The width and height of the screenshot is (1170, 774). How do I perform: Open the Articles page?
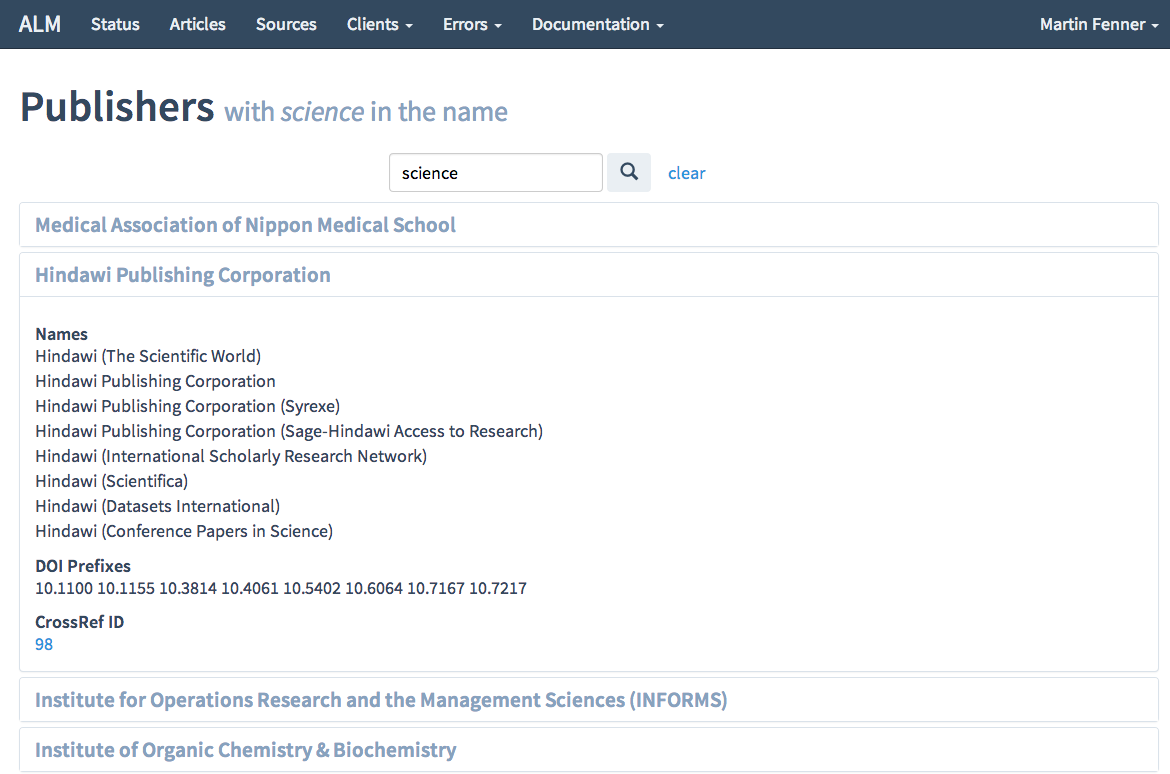(x=197, y=24)
